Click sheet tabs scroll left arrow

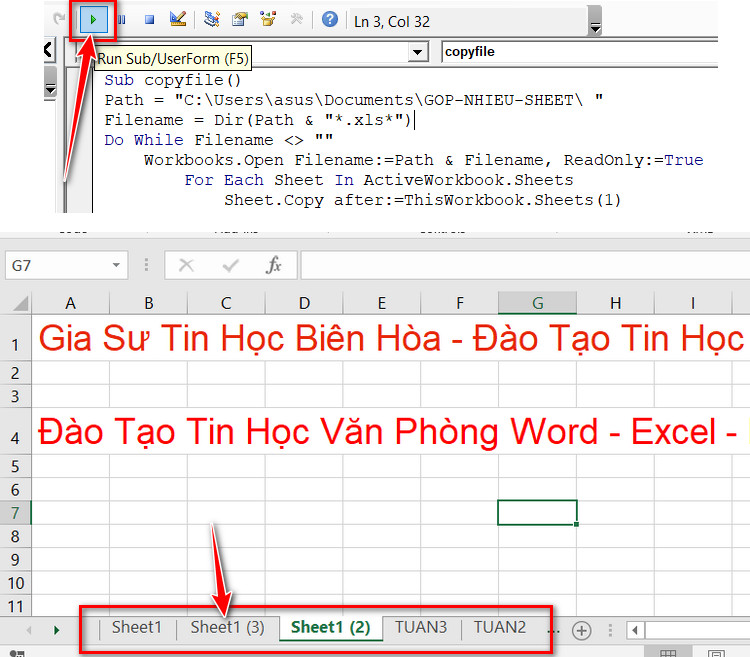pos(29,630)
